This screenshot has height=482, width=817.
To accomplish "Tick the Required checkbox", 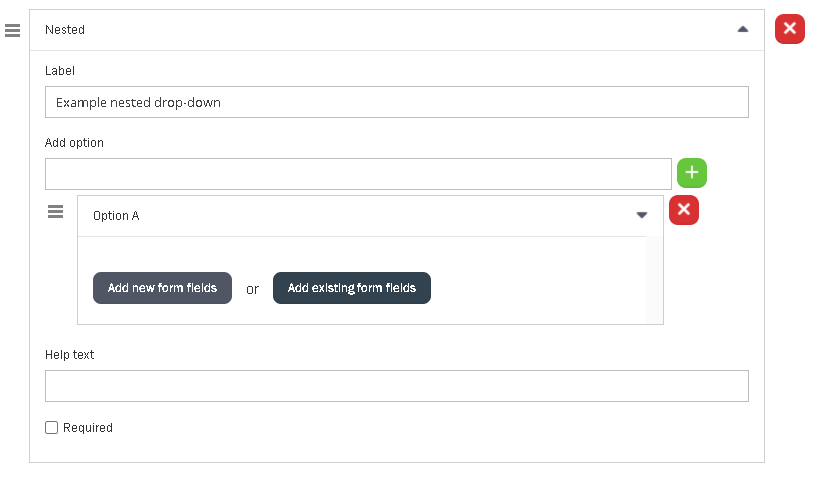I will coord(52,428).
